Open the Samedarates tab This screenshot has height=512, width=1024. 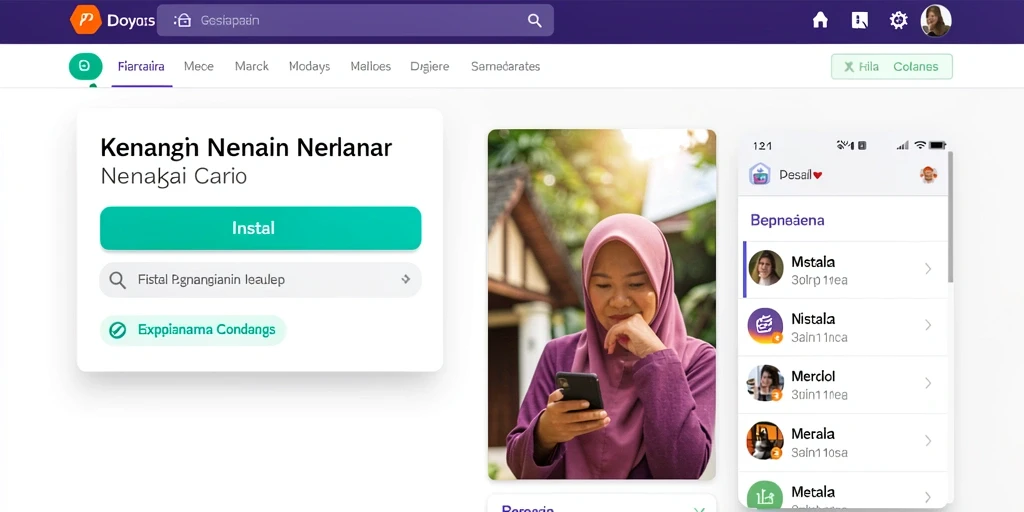[x=505, y=67]
